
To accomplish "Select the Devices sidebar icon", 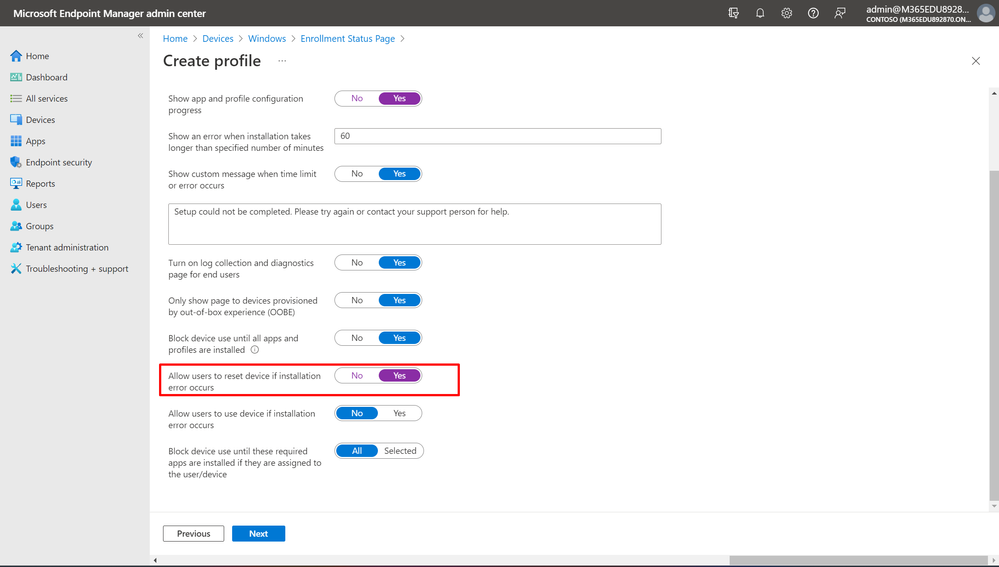I will [x=16, y=120].
